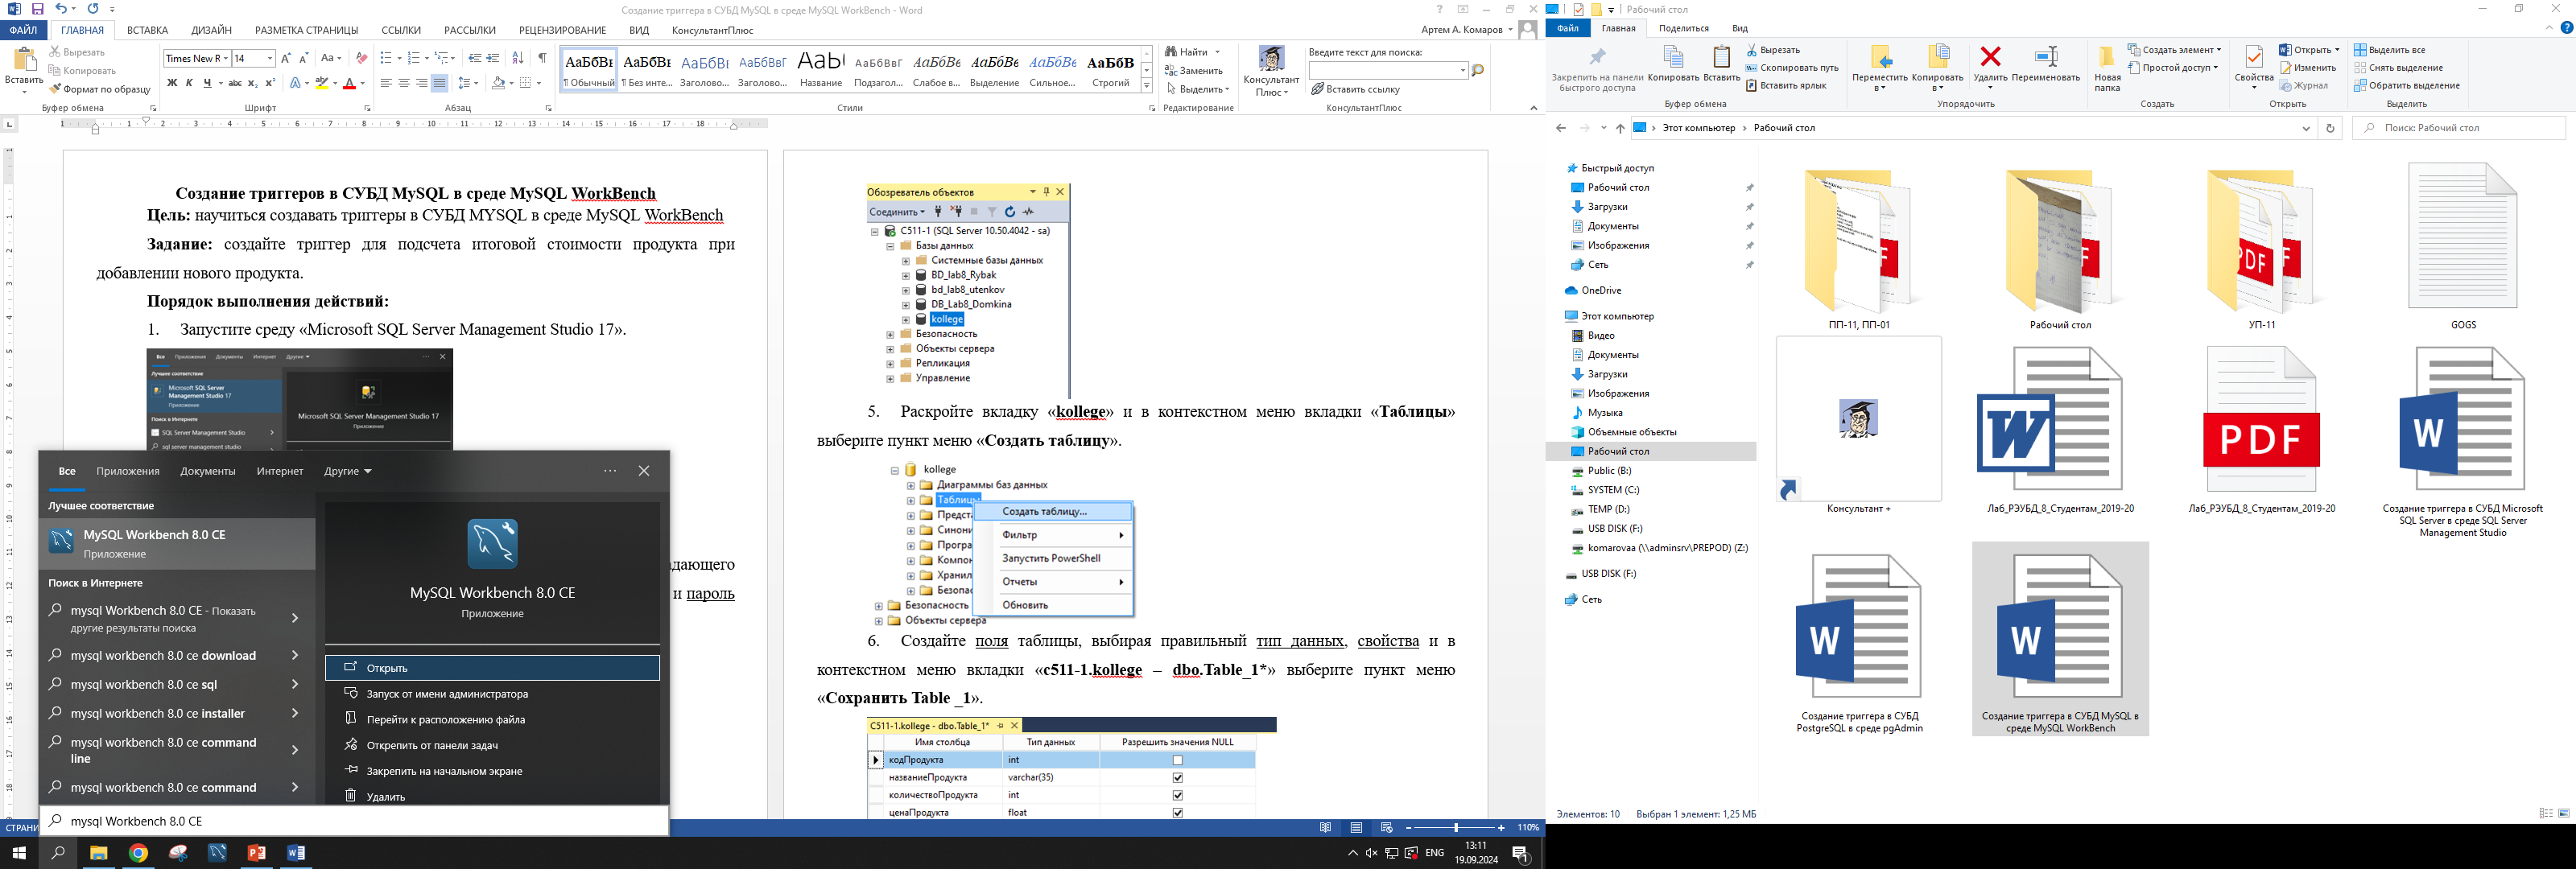This screenshot has width=2576, height=869.
Task: Open the ДИЗАЙН ribbon tab in Word
Action: [x=211, y=30]
